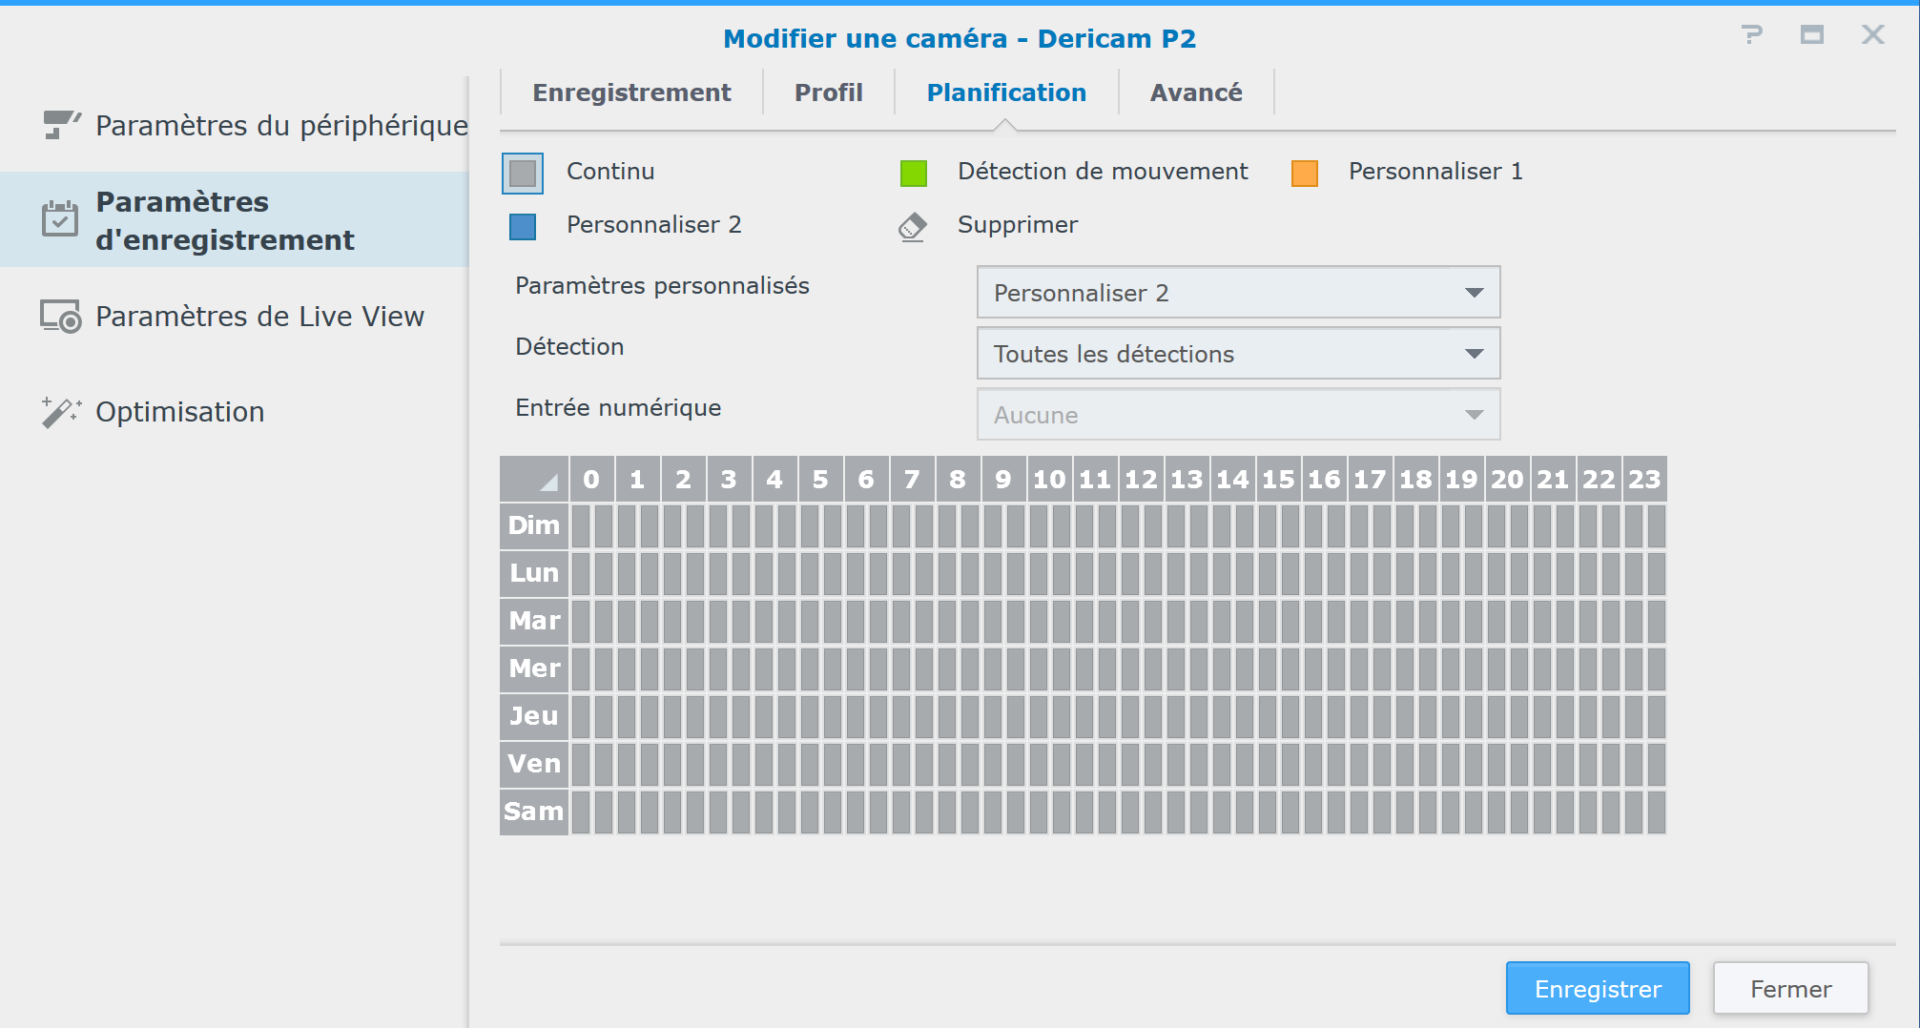Select hour 0 column header
This screenshot has height=1028, width=1920.
coord(592,479)
